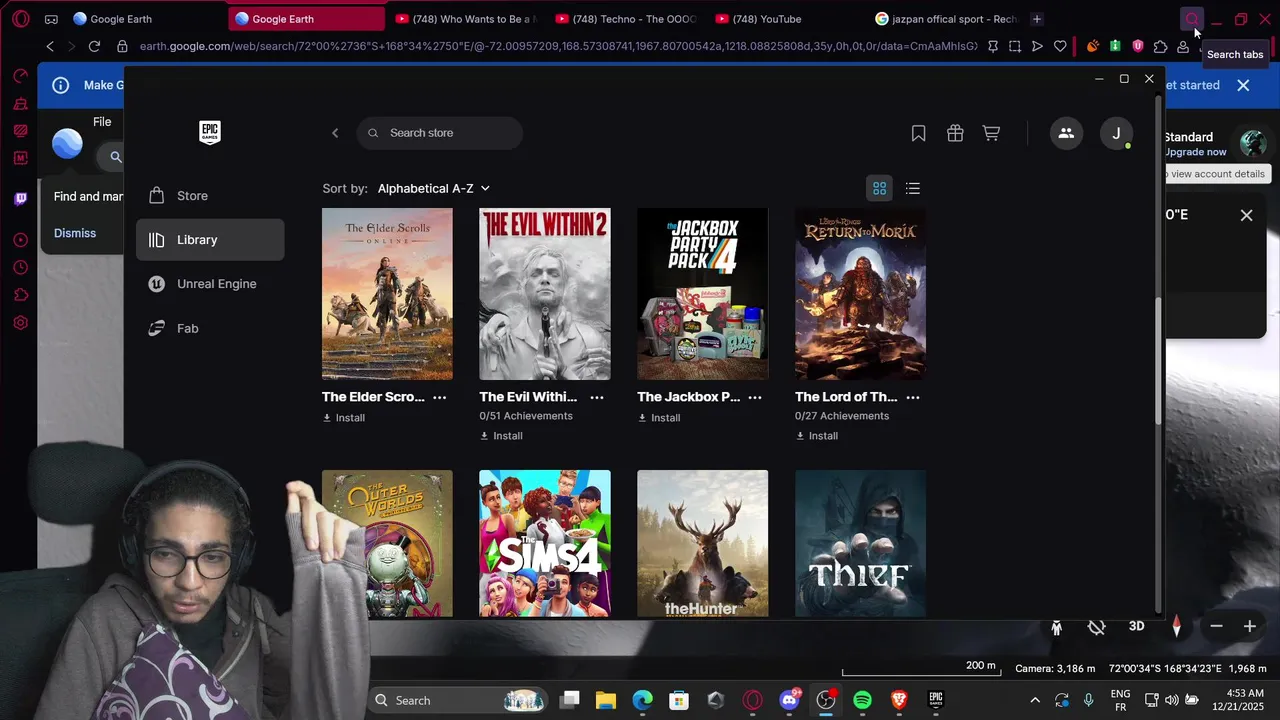The height and width of the screenshot is (720, 1280).
Task: Open the J account profile avatar
Action: point(1116,133)
